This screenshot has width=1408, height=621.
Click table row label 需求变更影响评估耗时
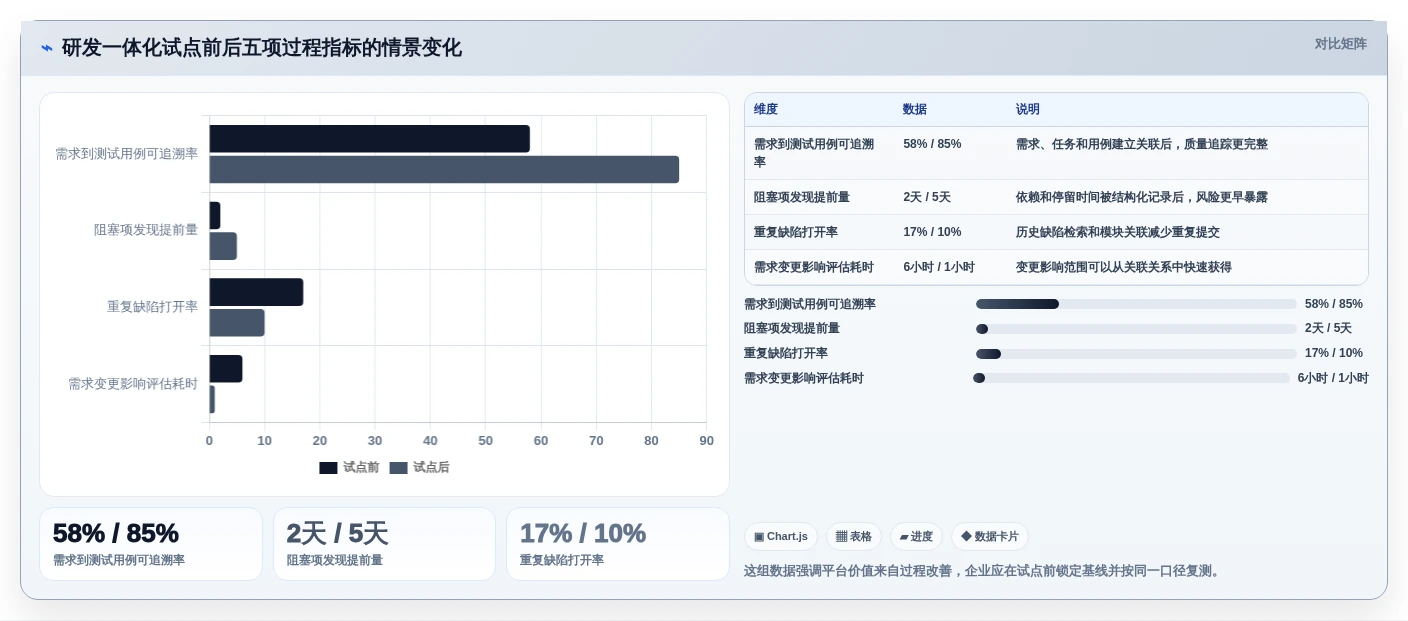coord(814,267)
